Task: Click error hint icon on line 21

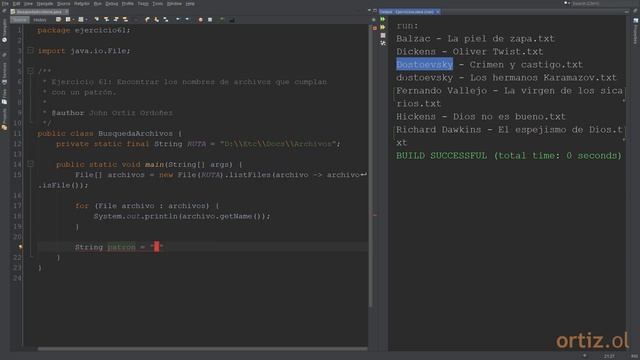Action: pos(20,247)
